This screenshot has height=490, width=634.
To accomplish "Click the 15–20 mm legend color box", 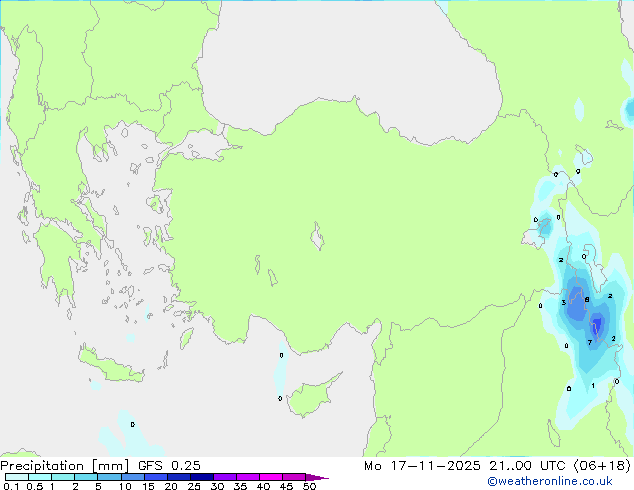I will coord(155,477).
